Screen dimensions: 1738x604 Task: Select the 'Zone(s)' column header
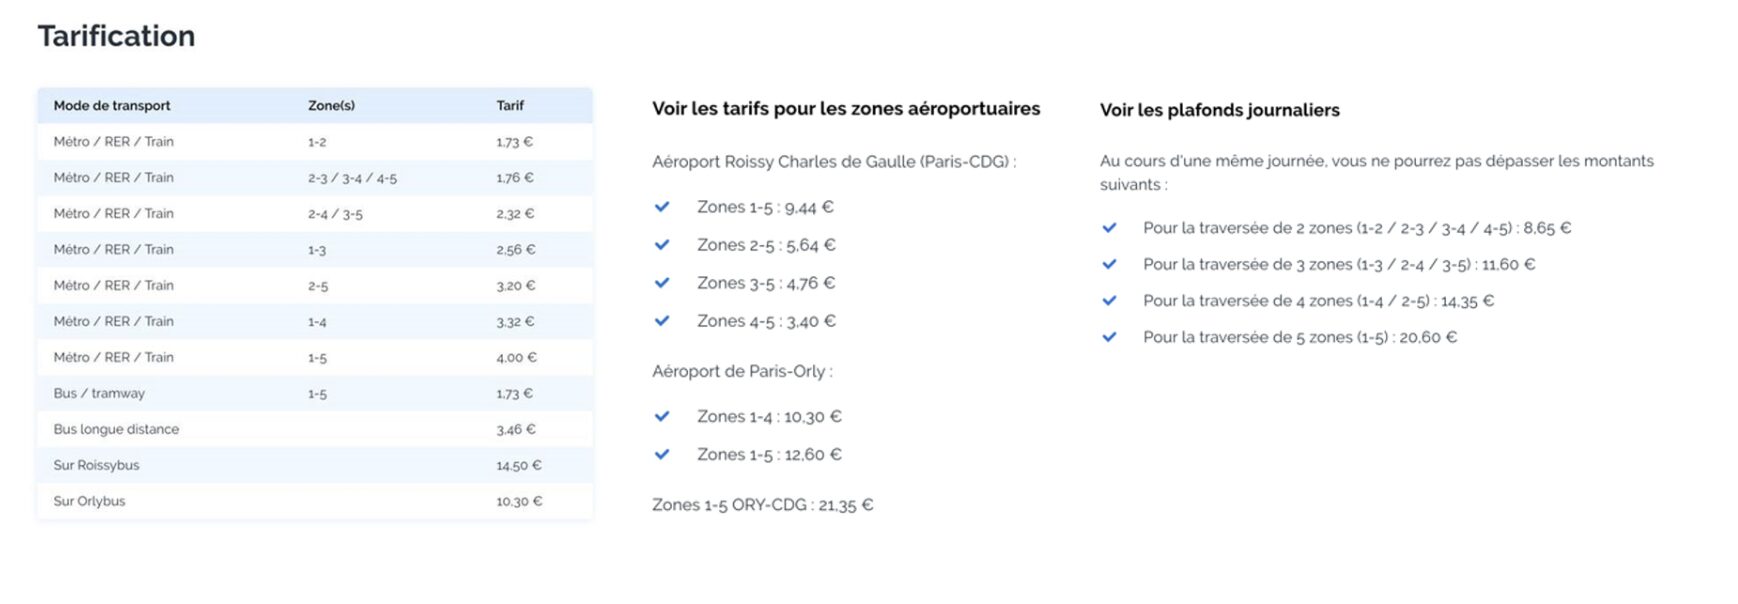[x=331, y=105]
